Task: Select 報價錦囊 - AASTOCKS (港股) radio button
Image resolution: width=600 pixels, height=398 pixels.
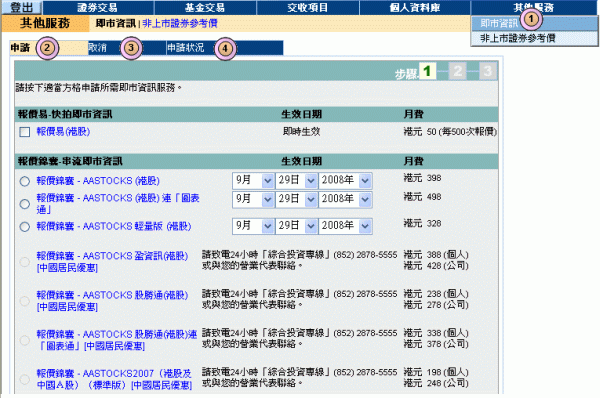Action: tap(25, 181)
